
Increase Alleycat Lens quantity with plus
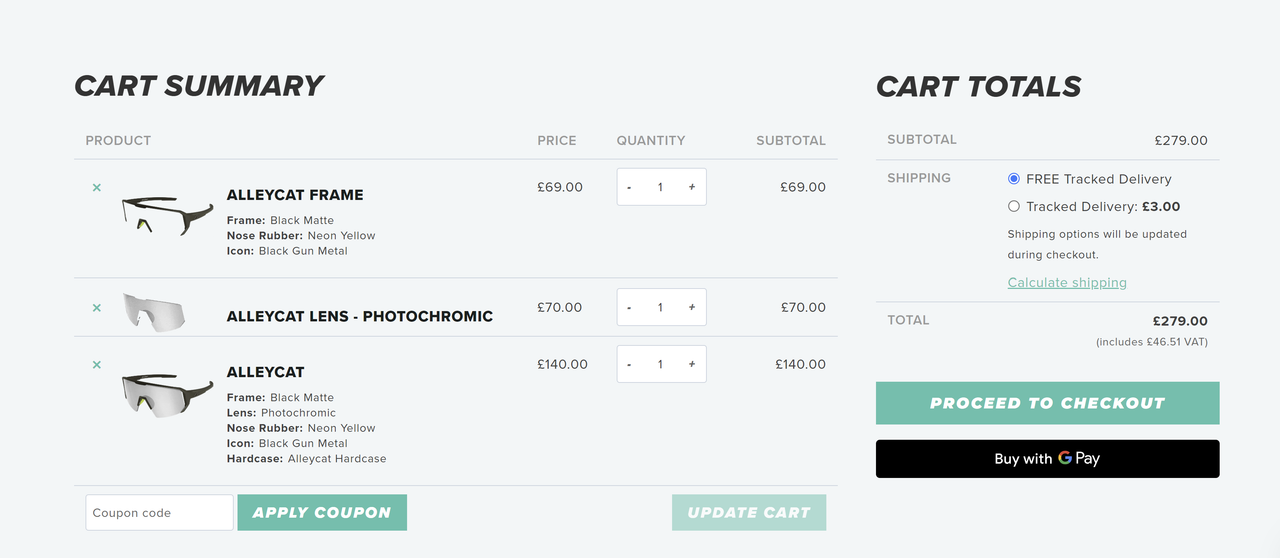[691, 307]
